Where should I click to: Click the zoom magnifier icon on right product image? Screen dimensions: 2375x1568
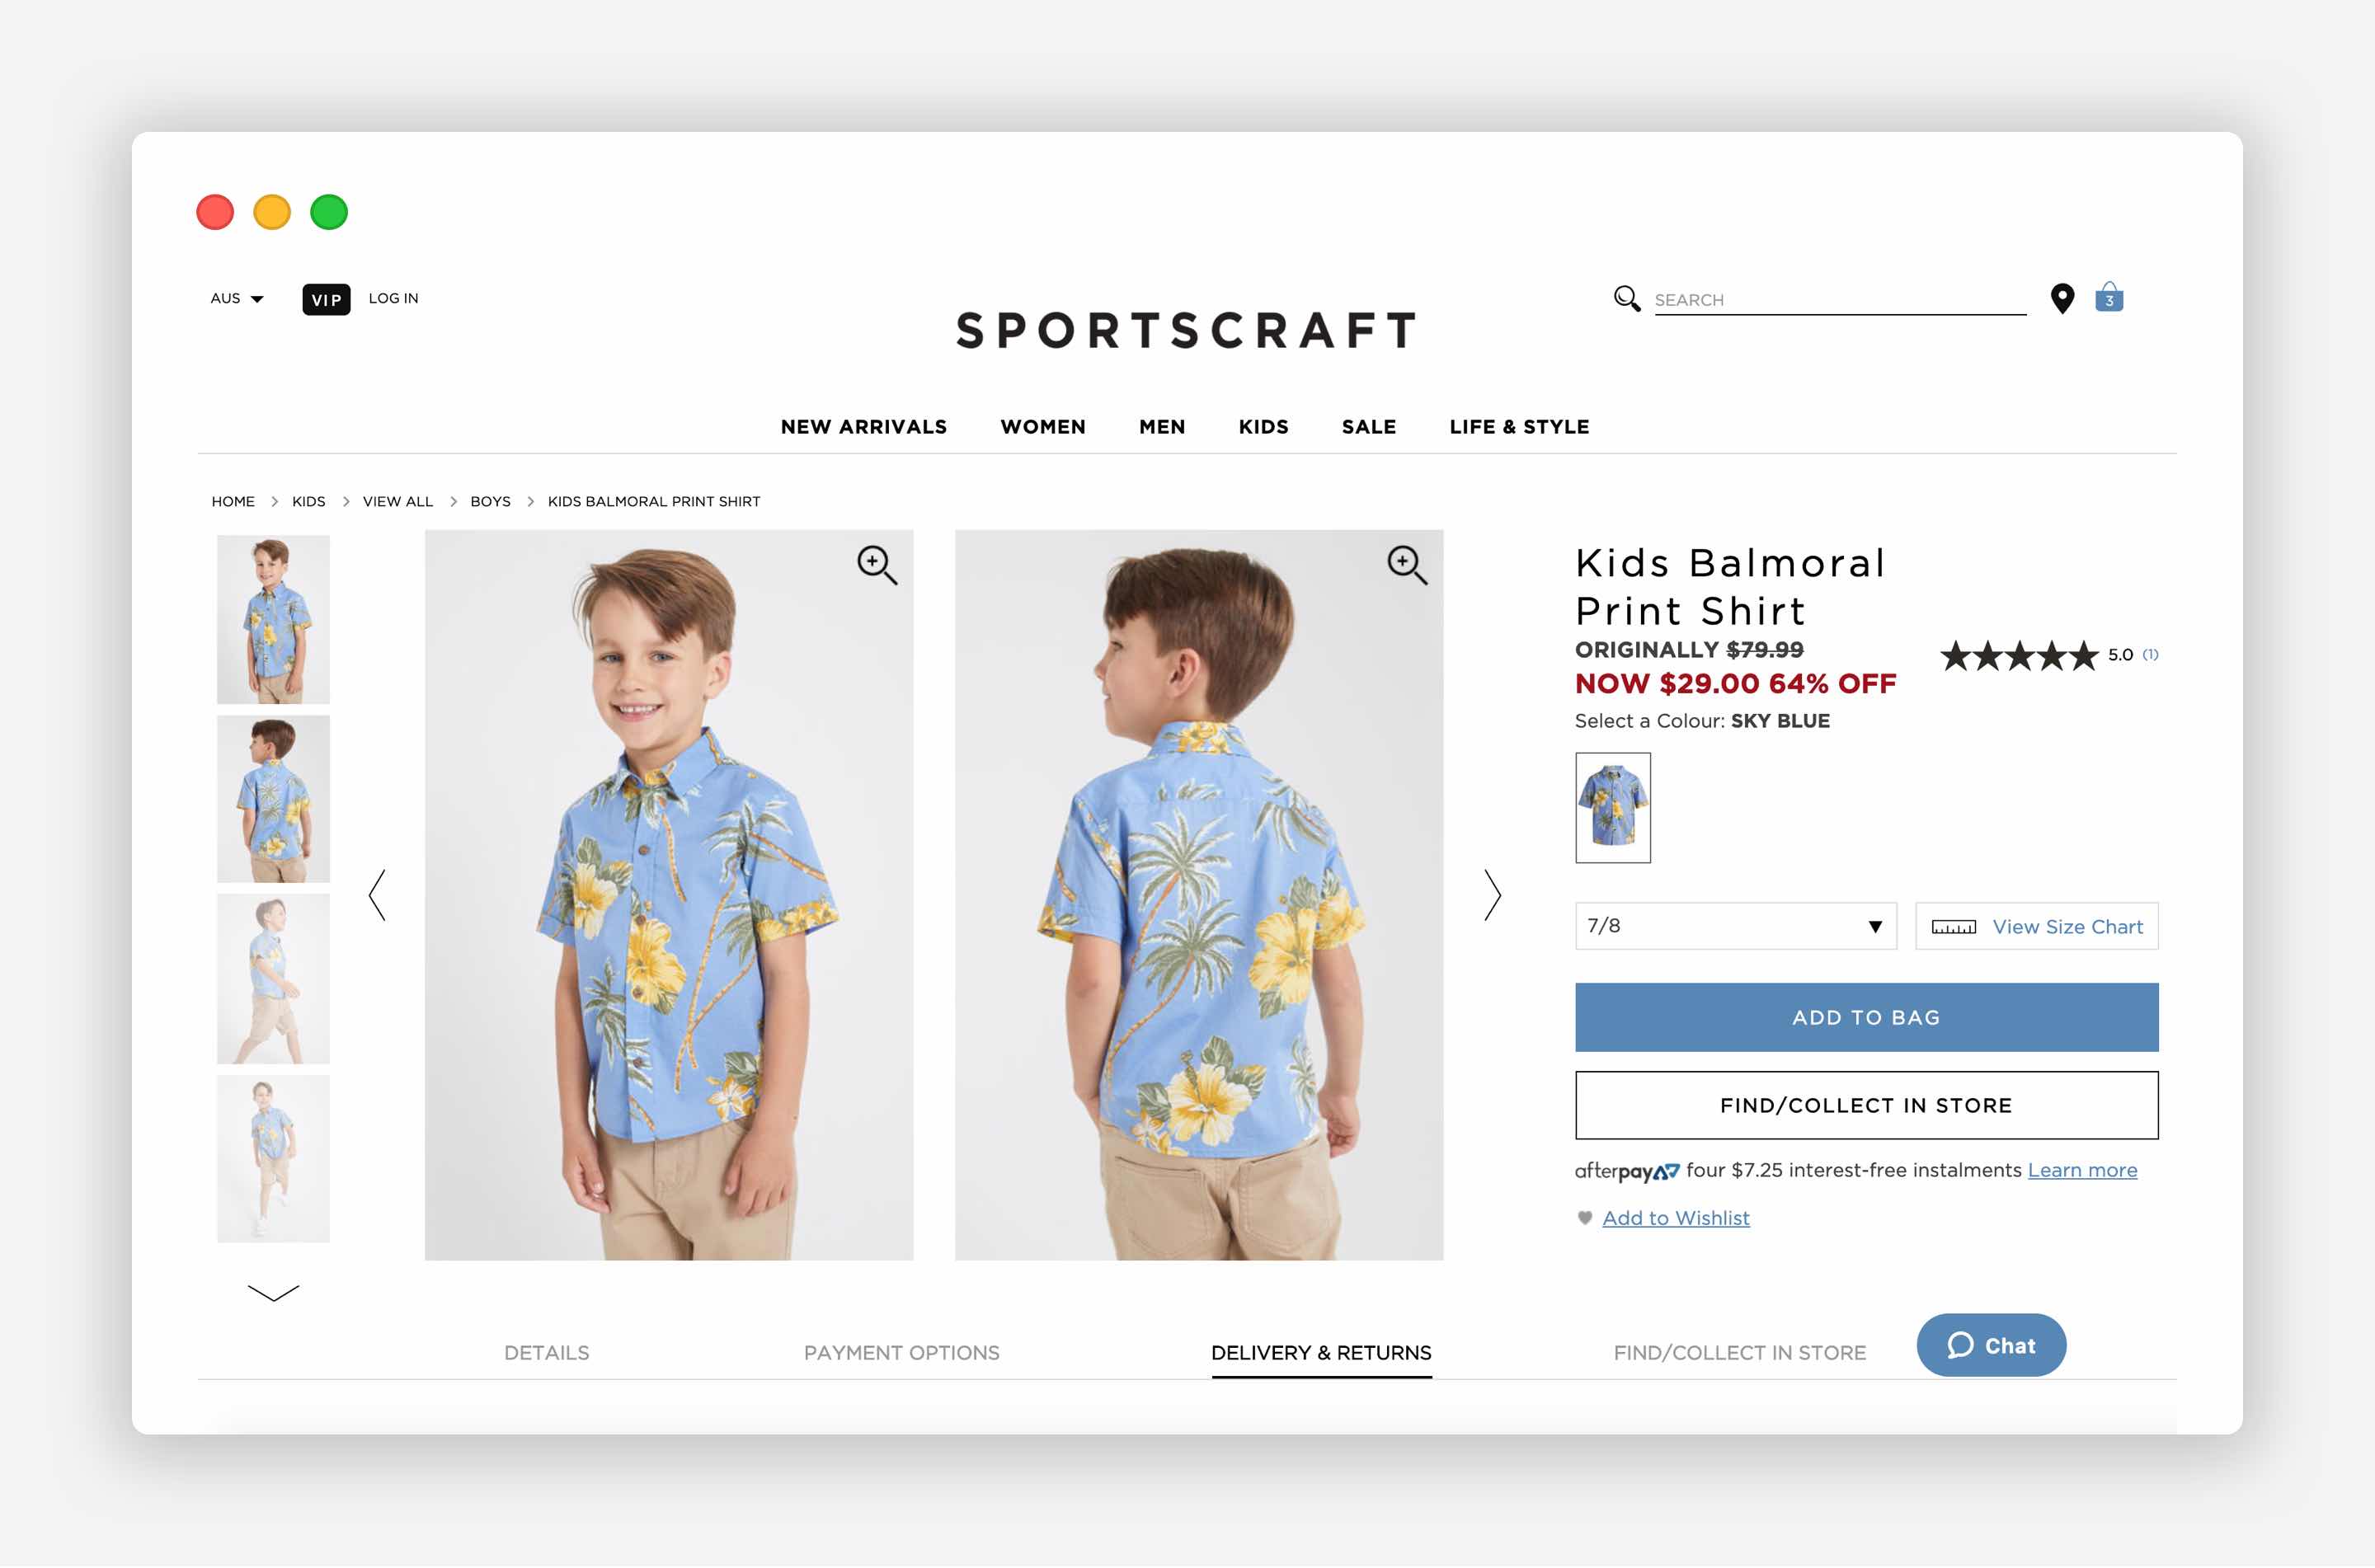1407,564
